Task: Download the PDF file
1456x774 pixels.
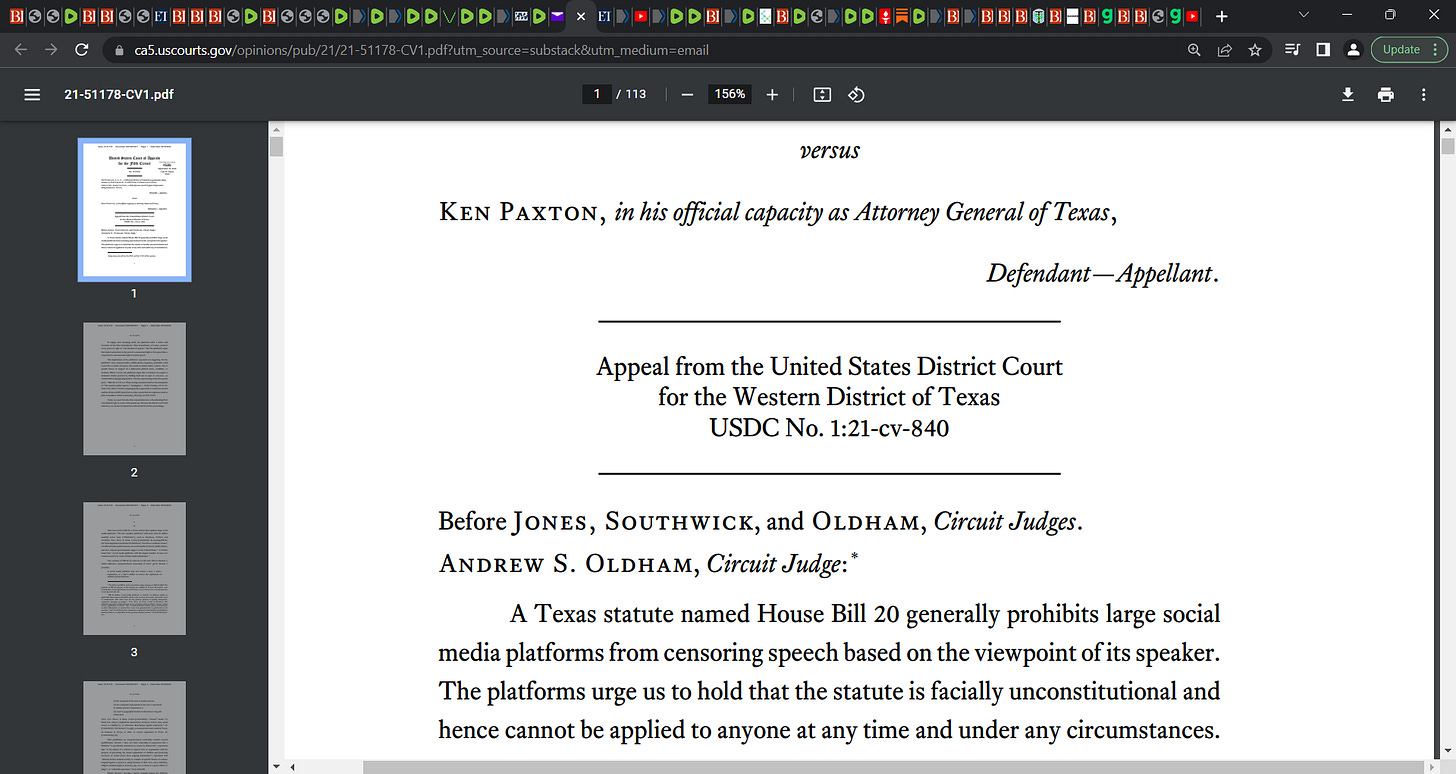Action: (1348, 94)
